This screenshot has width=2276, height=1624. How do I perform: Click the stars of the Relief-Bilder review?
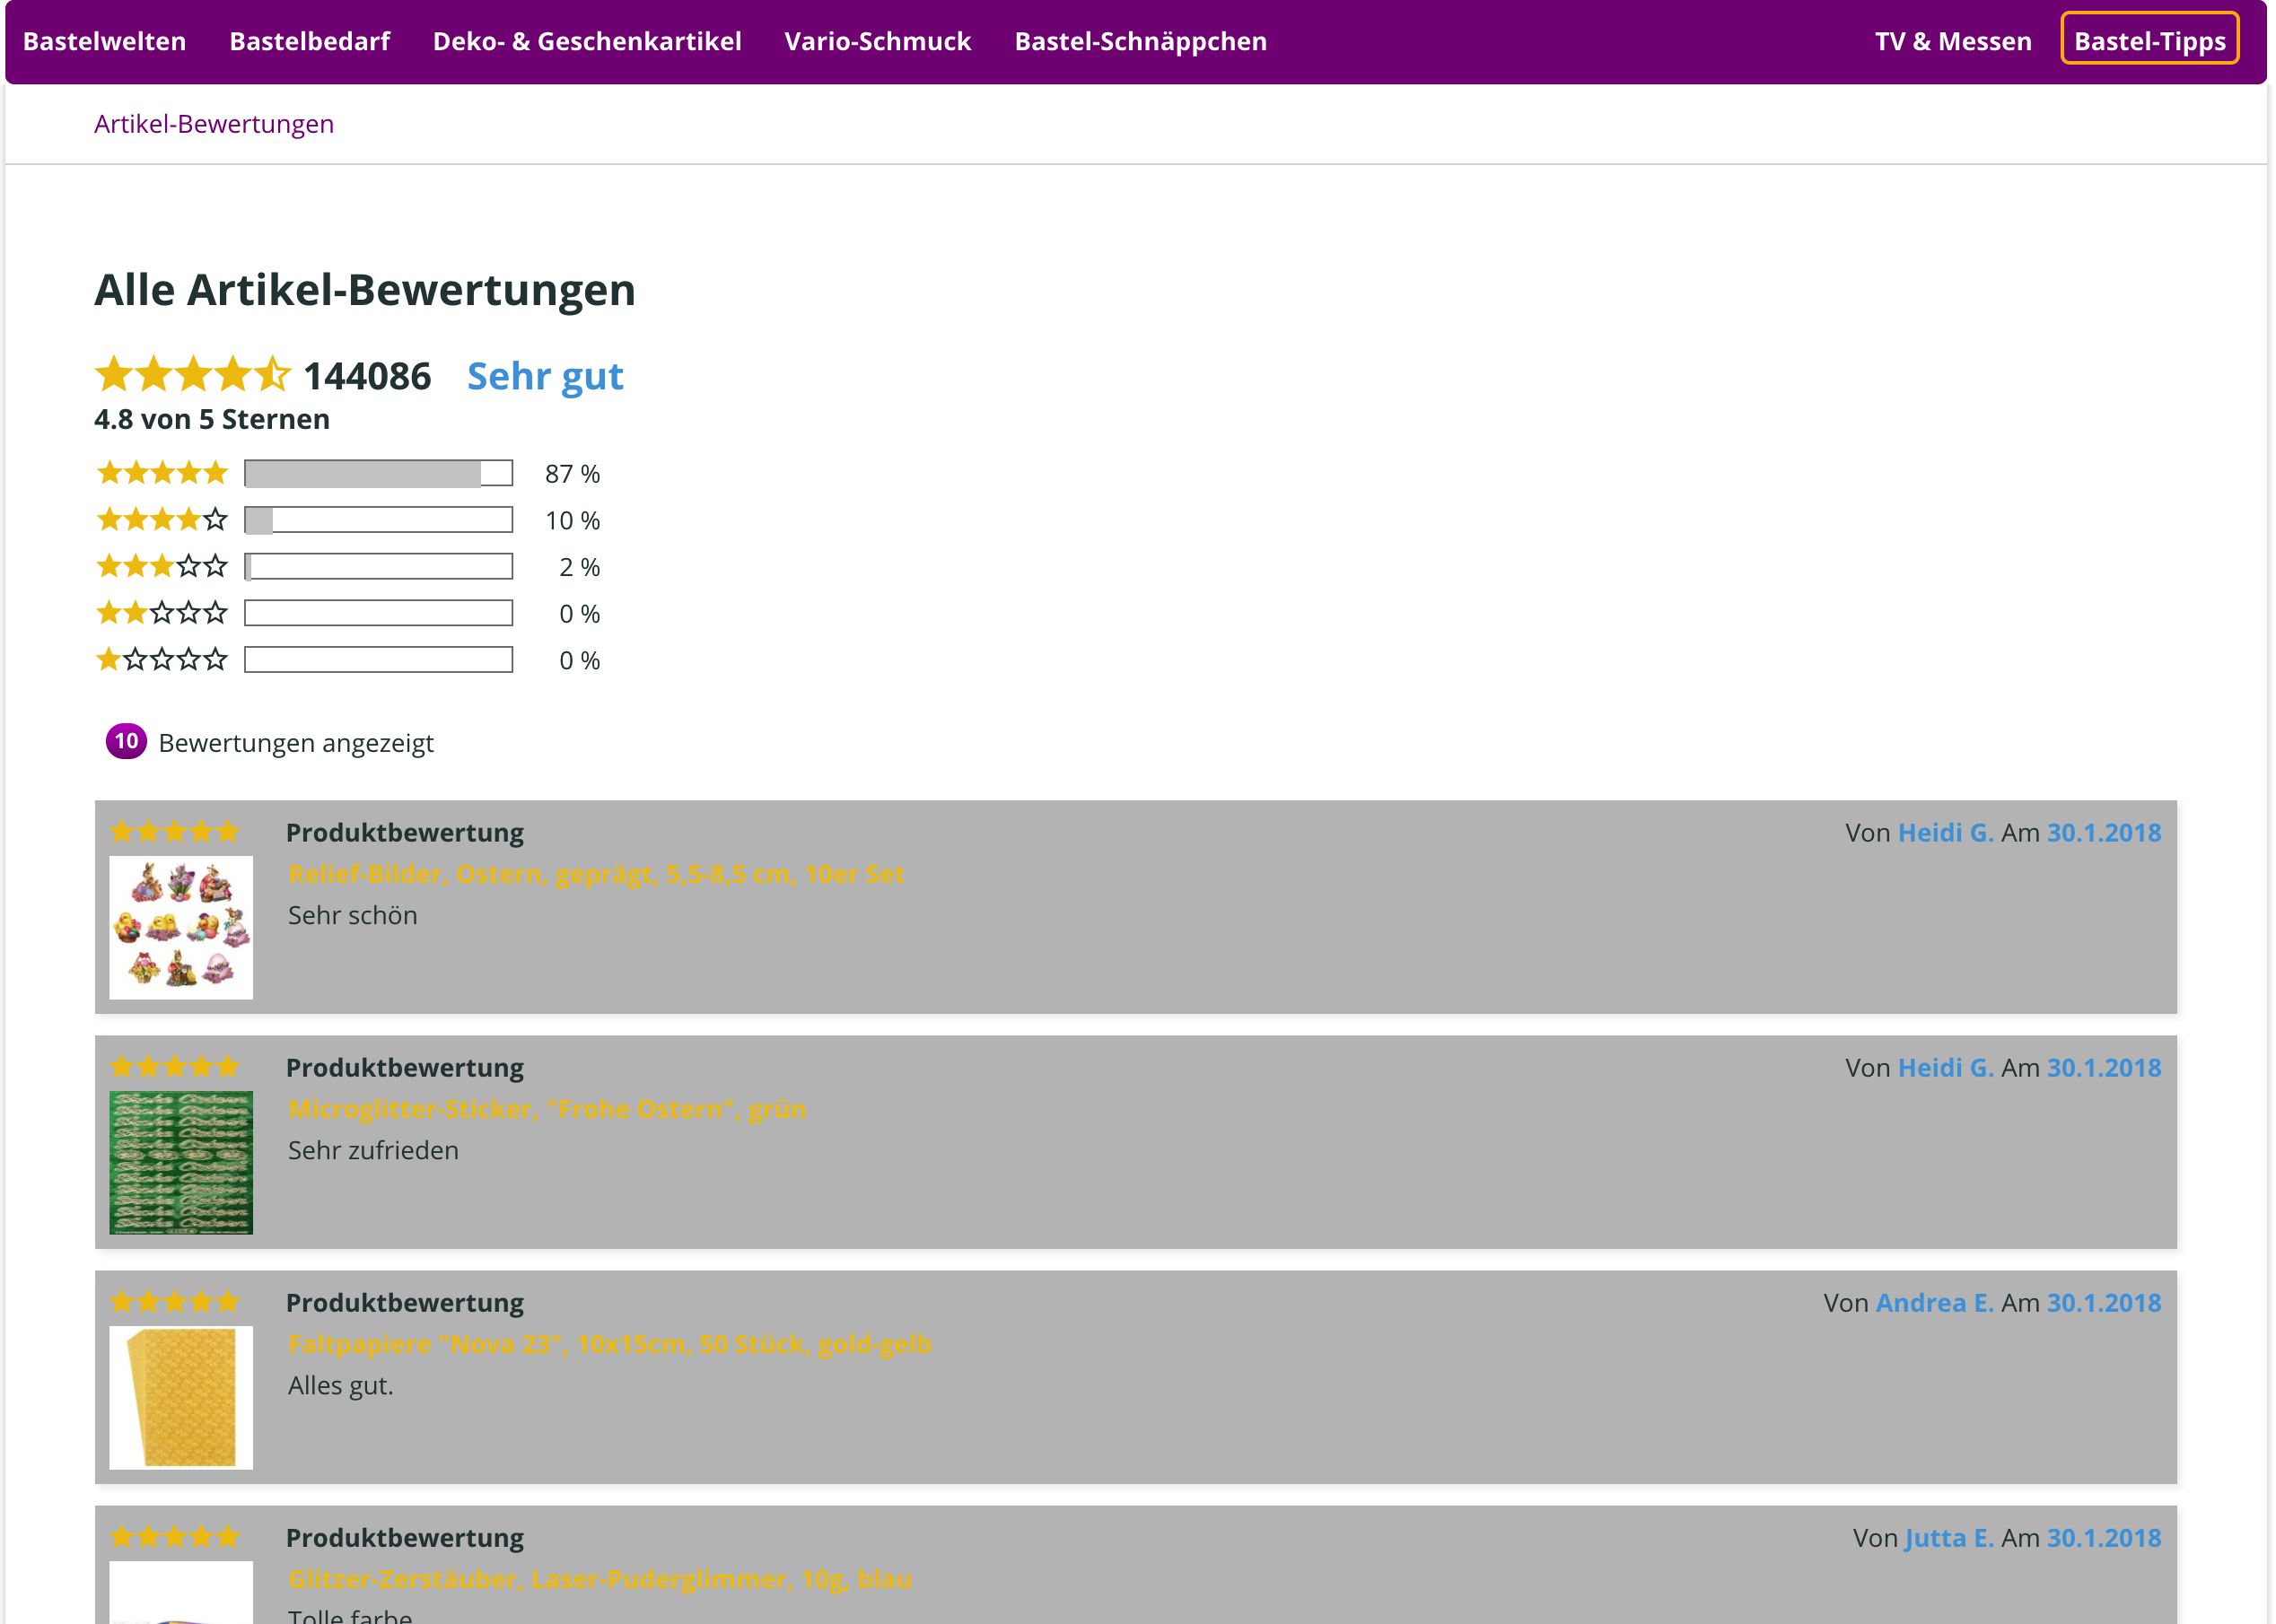point(175,831)
